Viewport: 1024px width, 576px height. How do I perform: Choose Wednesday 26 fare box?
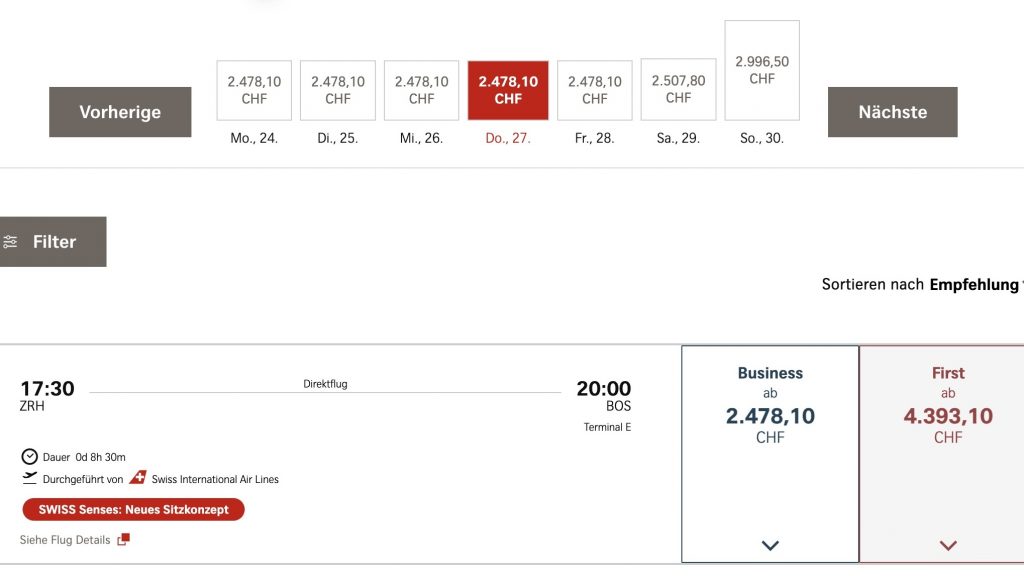point(422,90)
